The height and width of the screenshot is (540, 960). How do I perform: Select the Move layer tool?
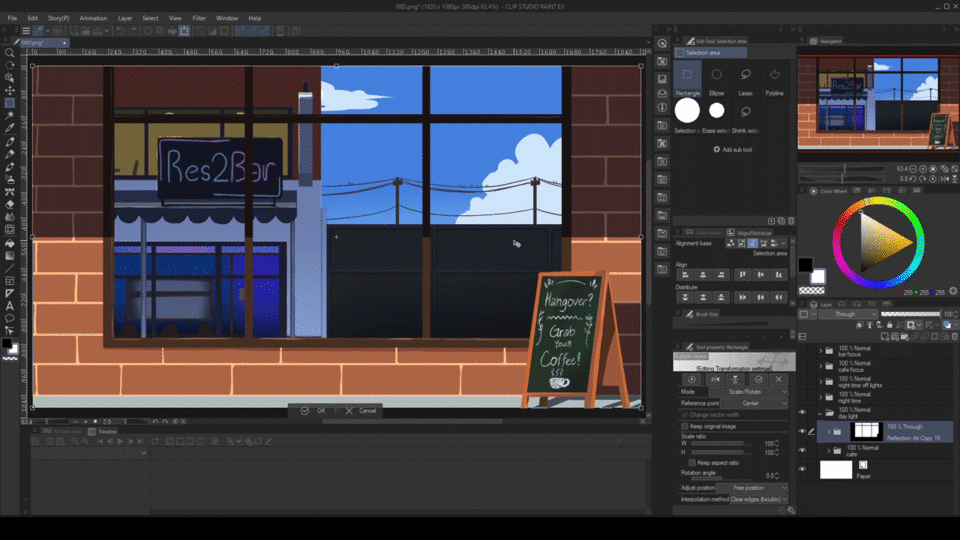click(x=10, y=90)
